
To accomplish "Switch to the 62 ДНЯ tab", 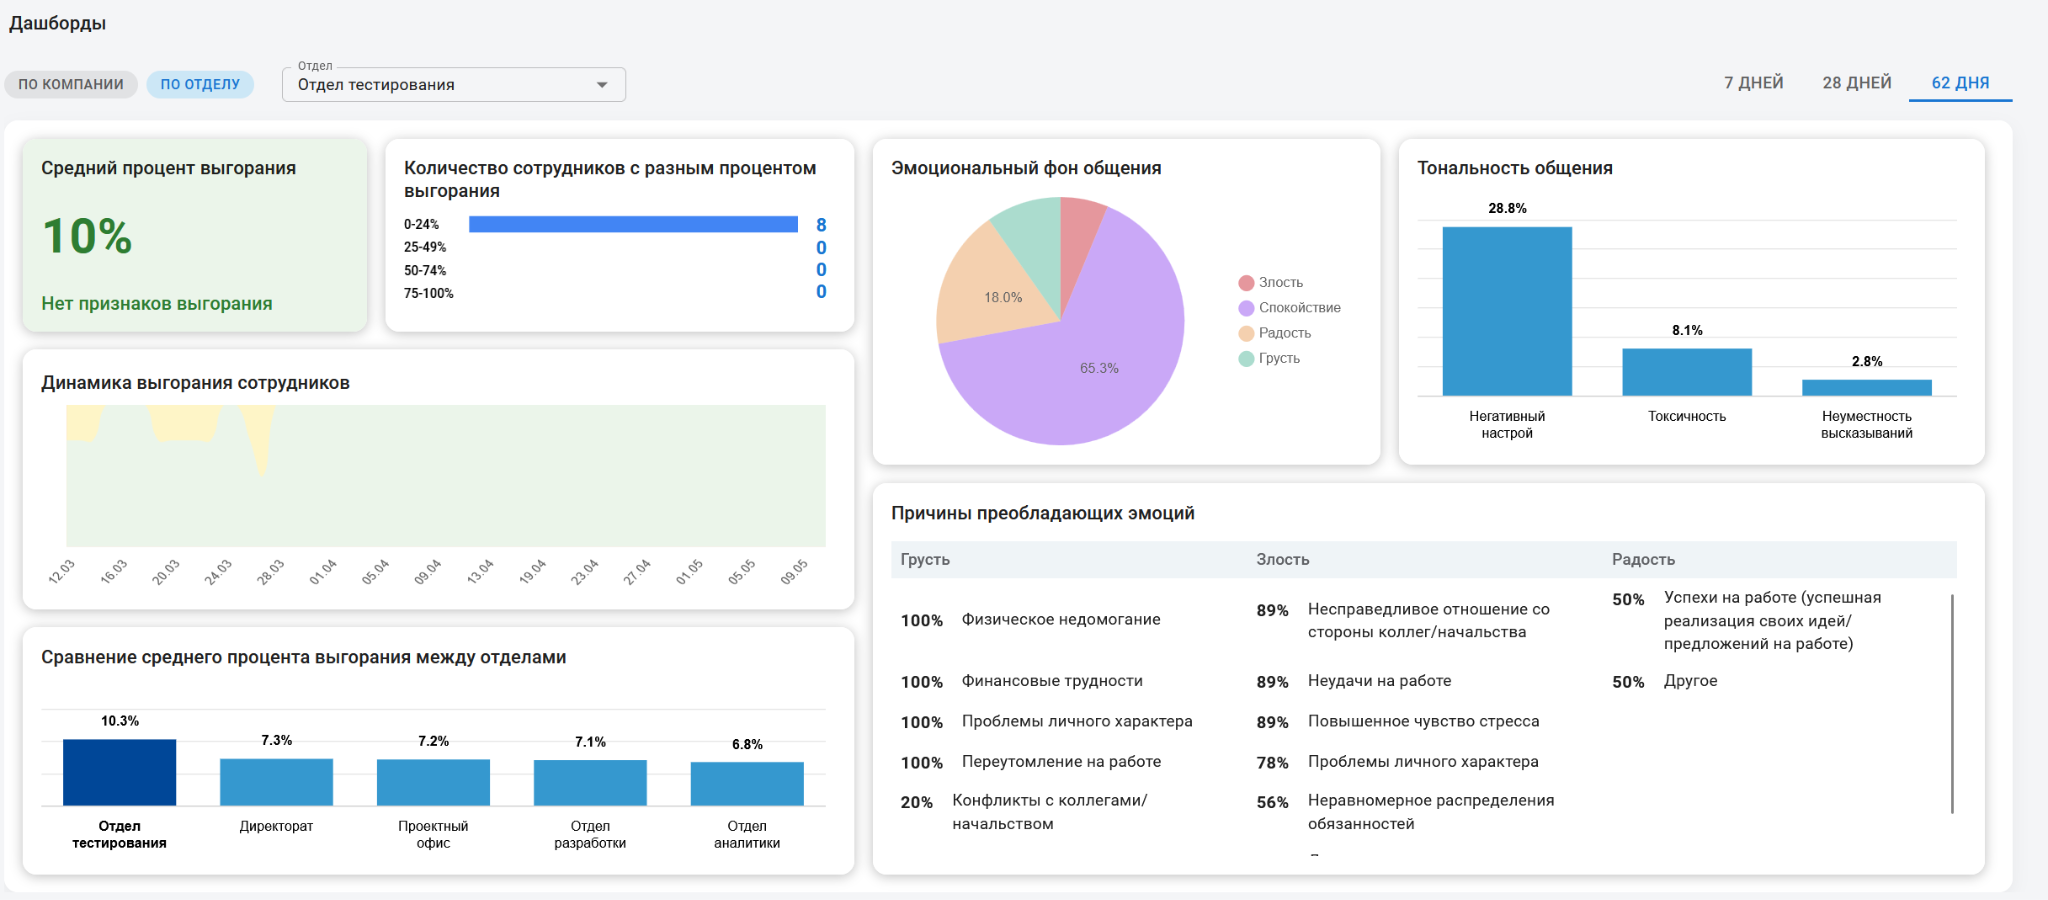I will pyautogui.click(x=1960, y=83).
